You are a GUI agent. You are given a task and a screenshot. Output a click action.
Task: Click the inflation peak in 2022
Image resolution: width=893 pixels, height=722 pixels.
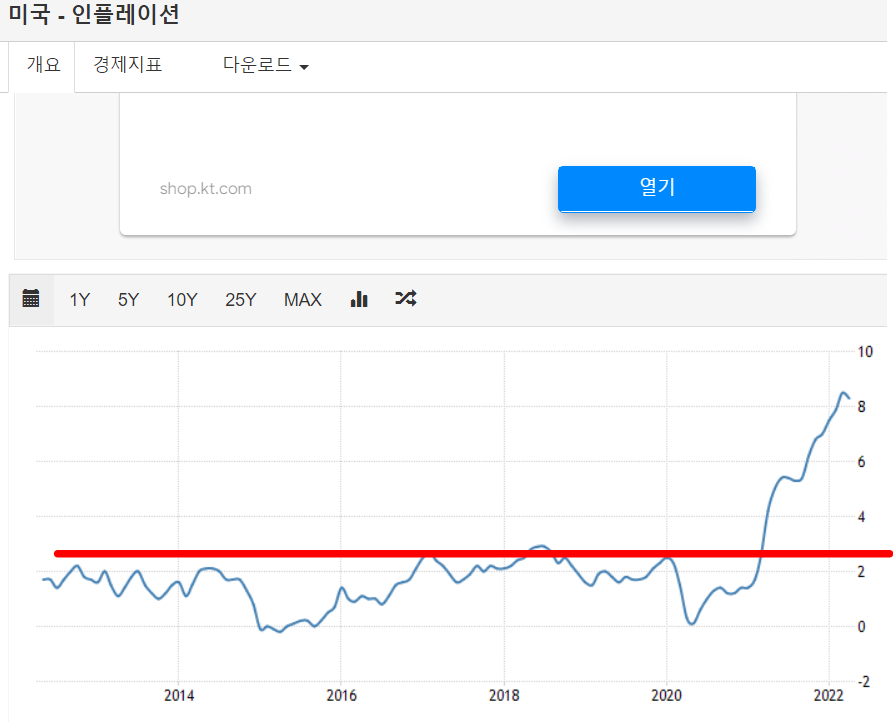coord(843,393)
